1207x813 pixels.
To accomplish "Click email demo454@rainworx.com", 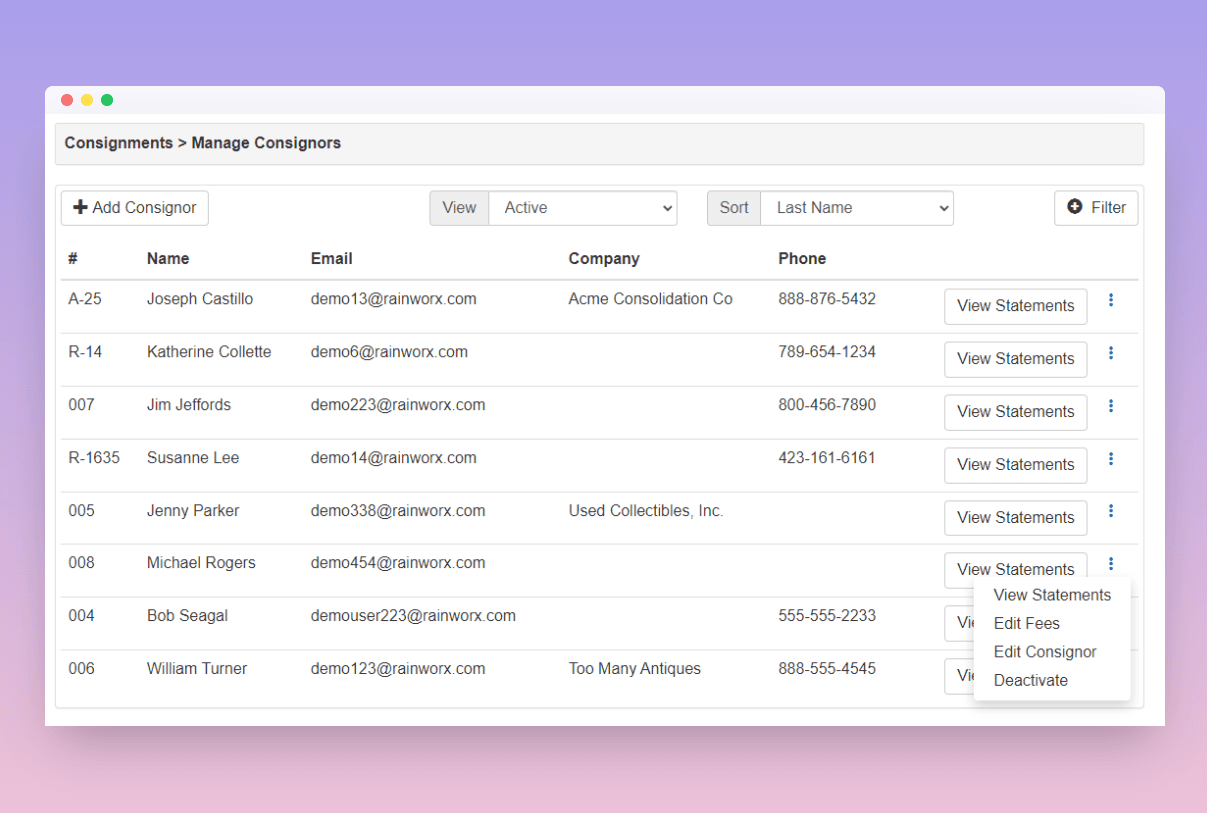I will 398,563.
